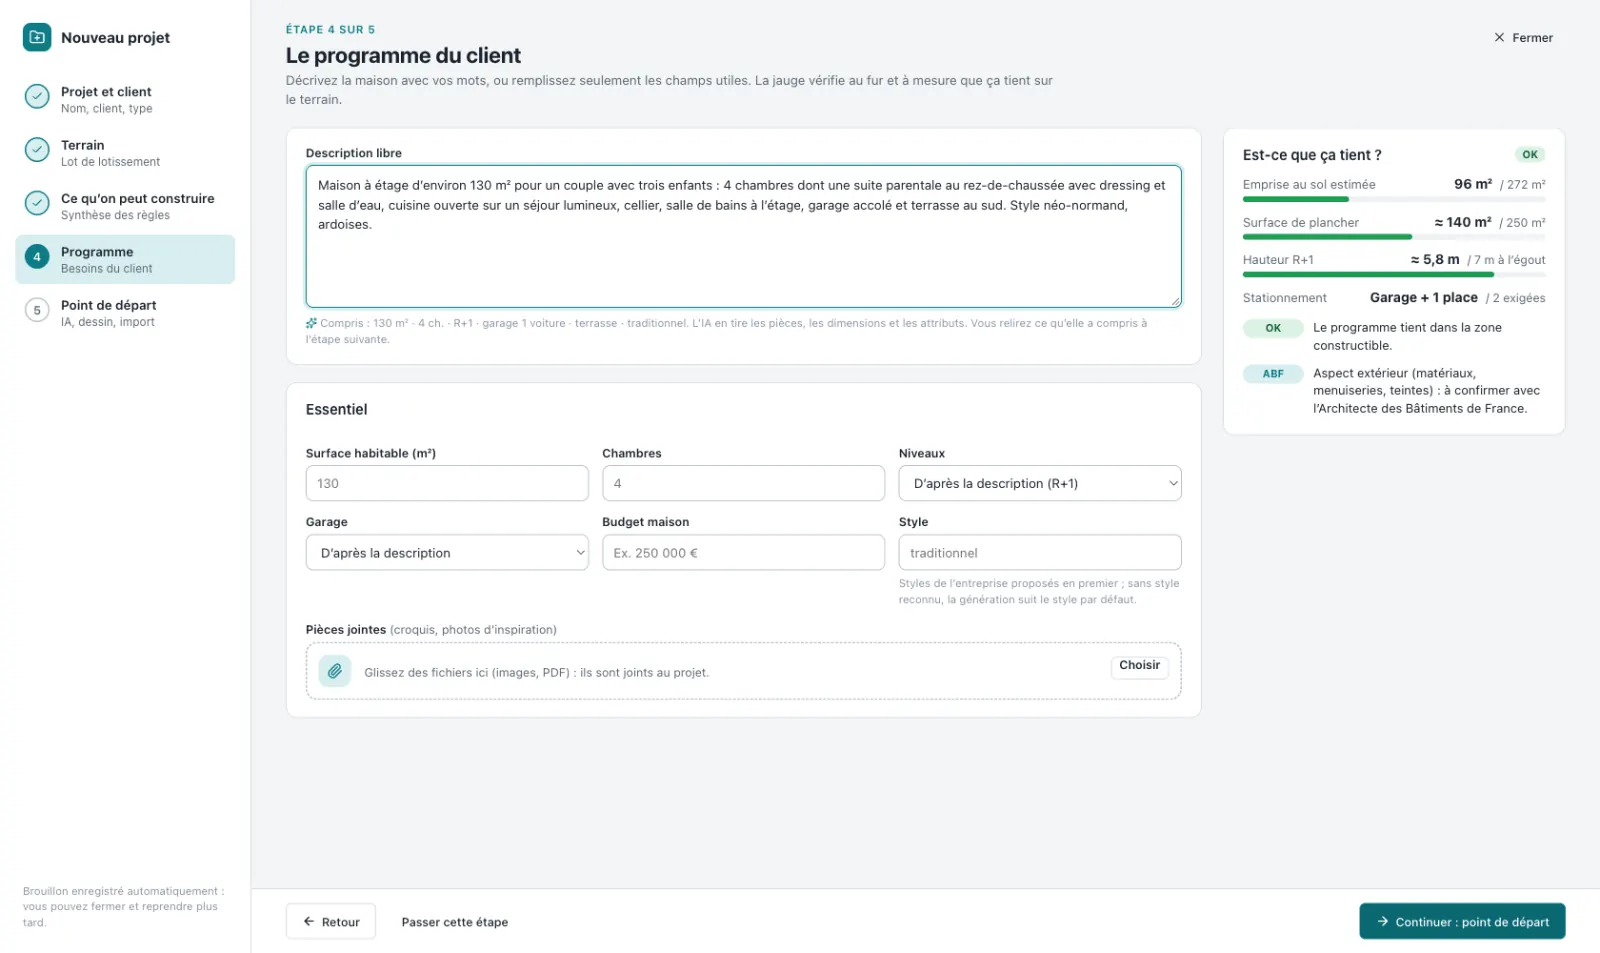Click the Emprise au sol estimée gauge bar

1394,199
